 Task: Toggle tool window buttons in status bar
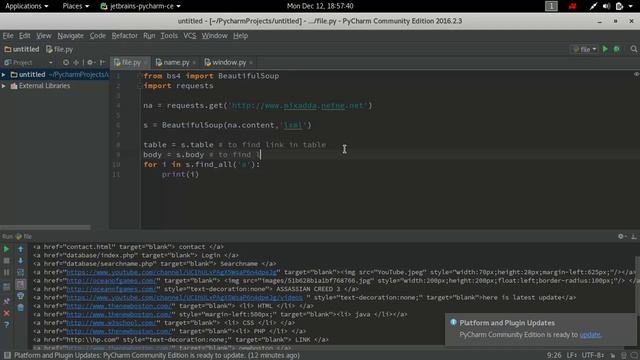7,355
